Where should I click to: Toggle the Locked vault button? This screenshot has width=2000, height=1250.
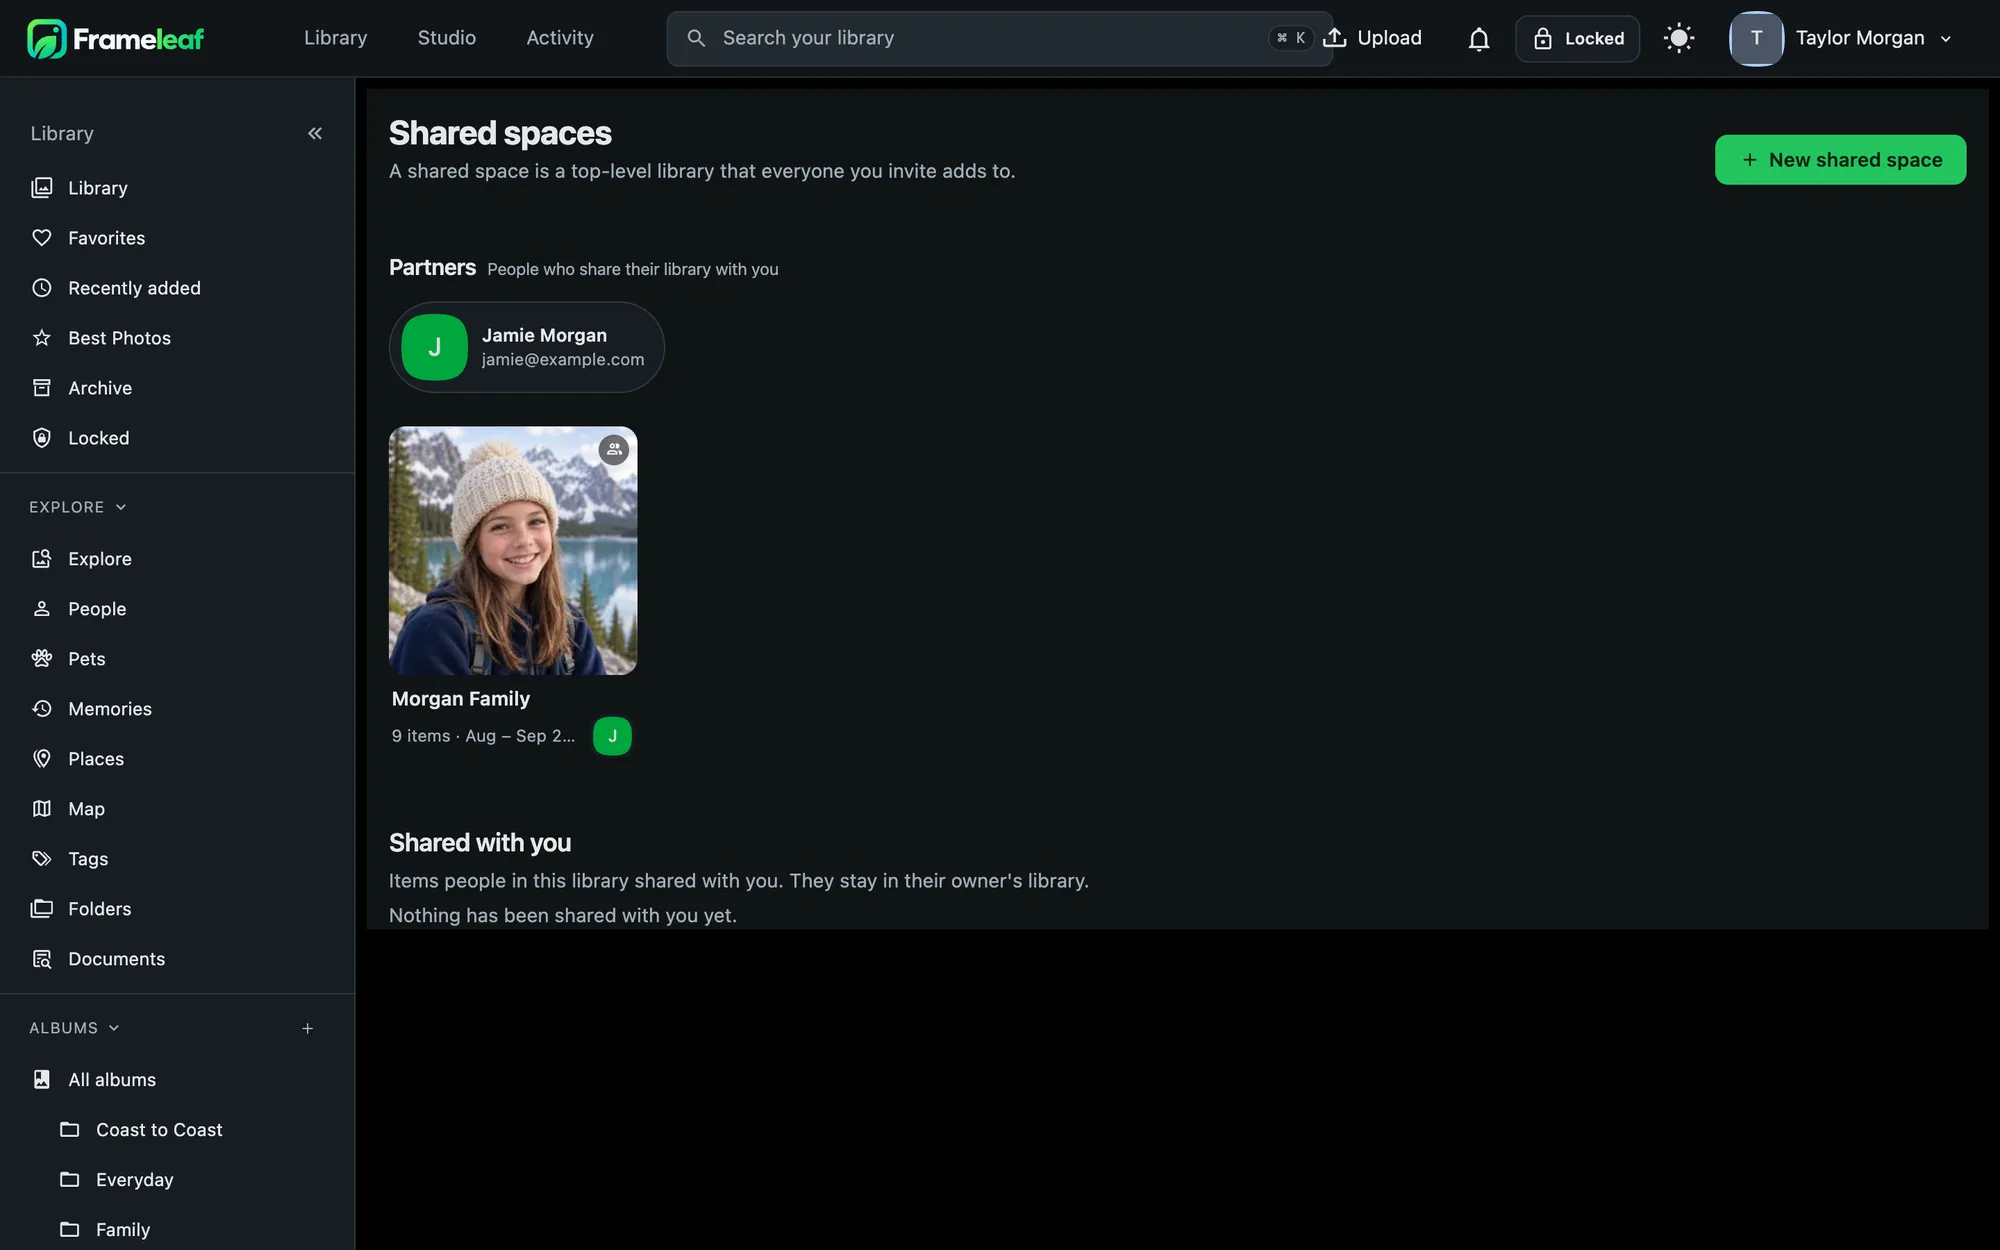coord(1577,39)
